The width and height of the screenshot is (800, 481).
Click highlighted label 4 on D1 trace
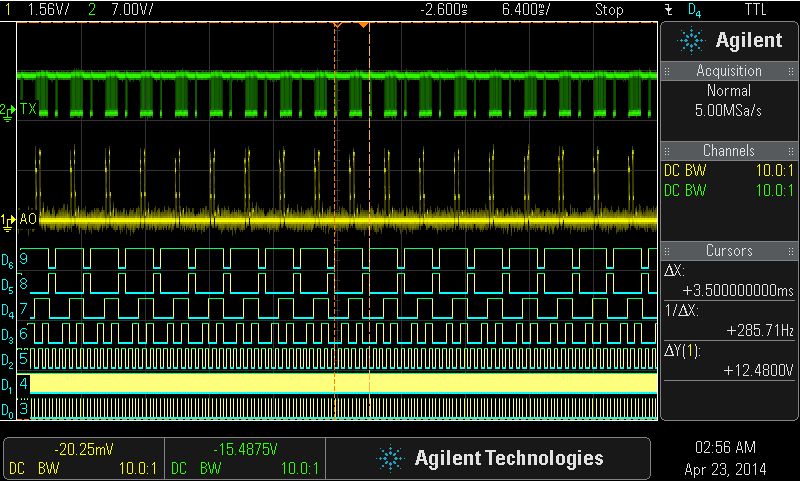point(24,383)
